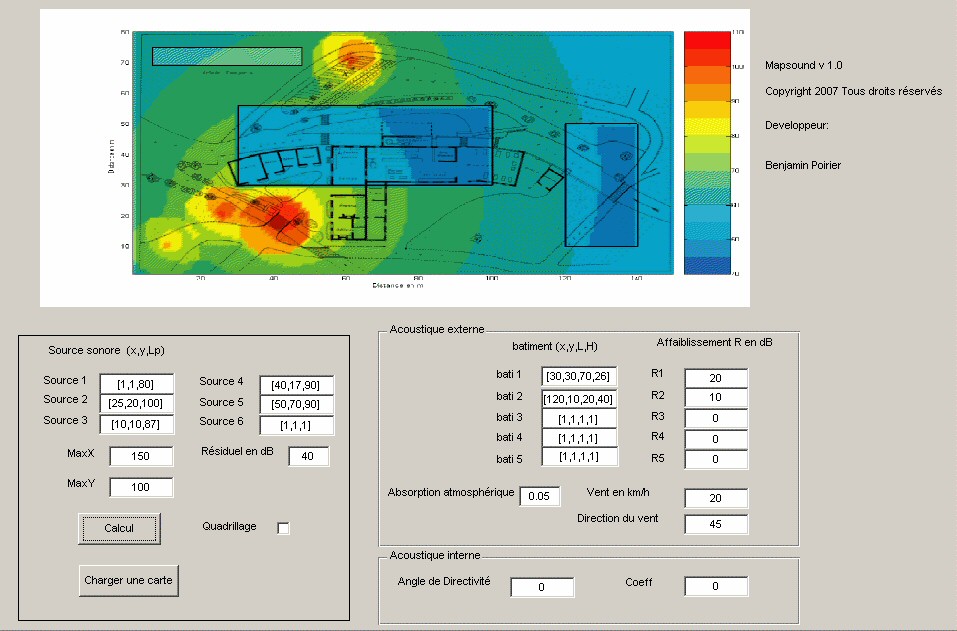Click the R5 attenuation field

(716, 459)
